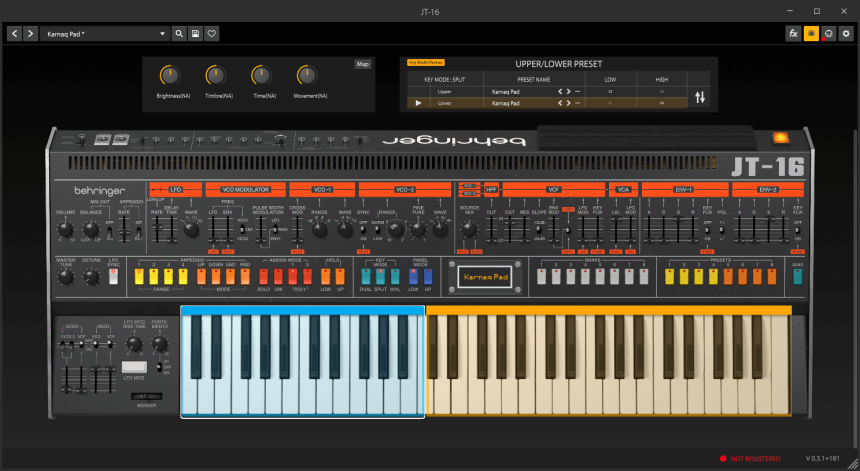
Task: Click the orange power light on synth
Action: tap(780, 138)
